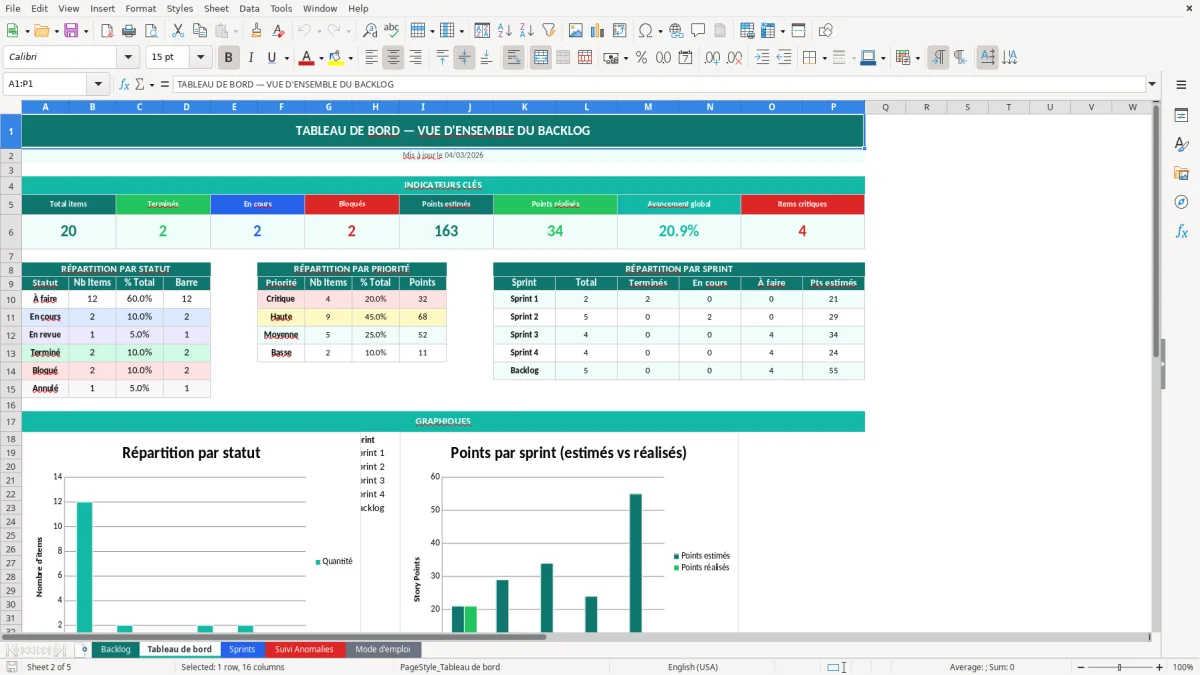Export directly as PDF
The width and height of the screenshot is (1200, 675).
109,31
